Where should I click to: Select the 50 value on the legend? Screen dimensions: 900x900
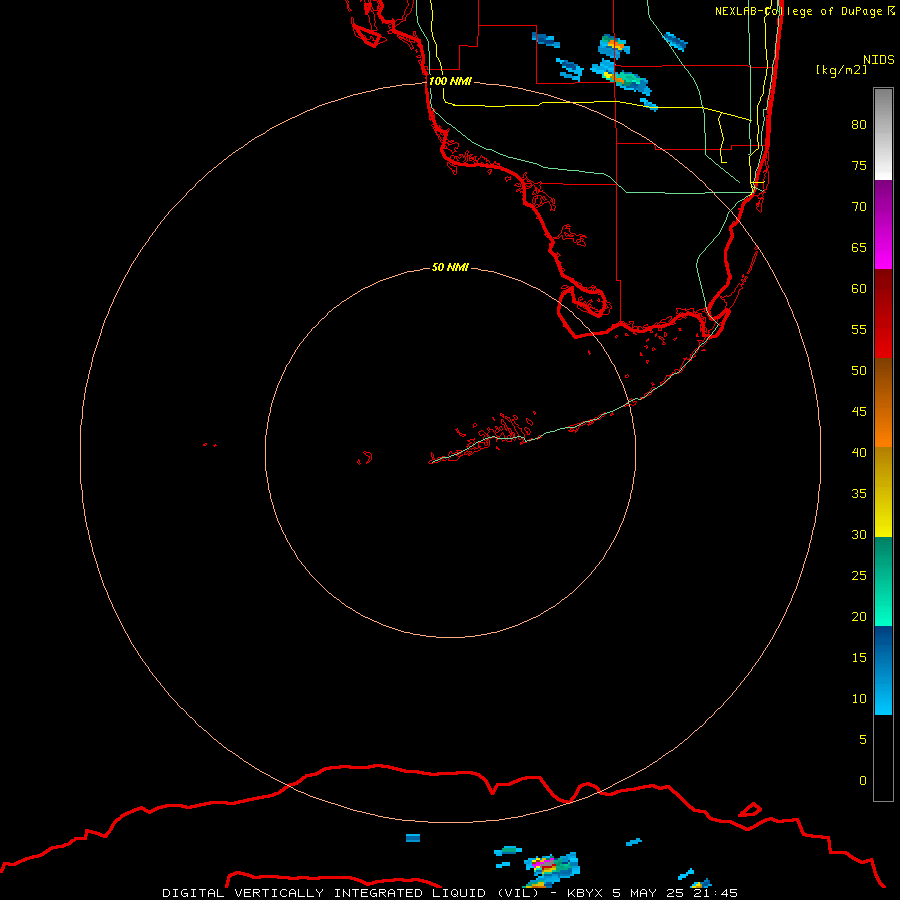[x=859, y=370]
